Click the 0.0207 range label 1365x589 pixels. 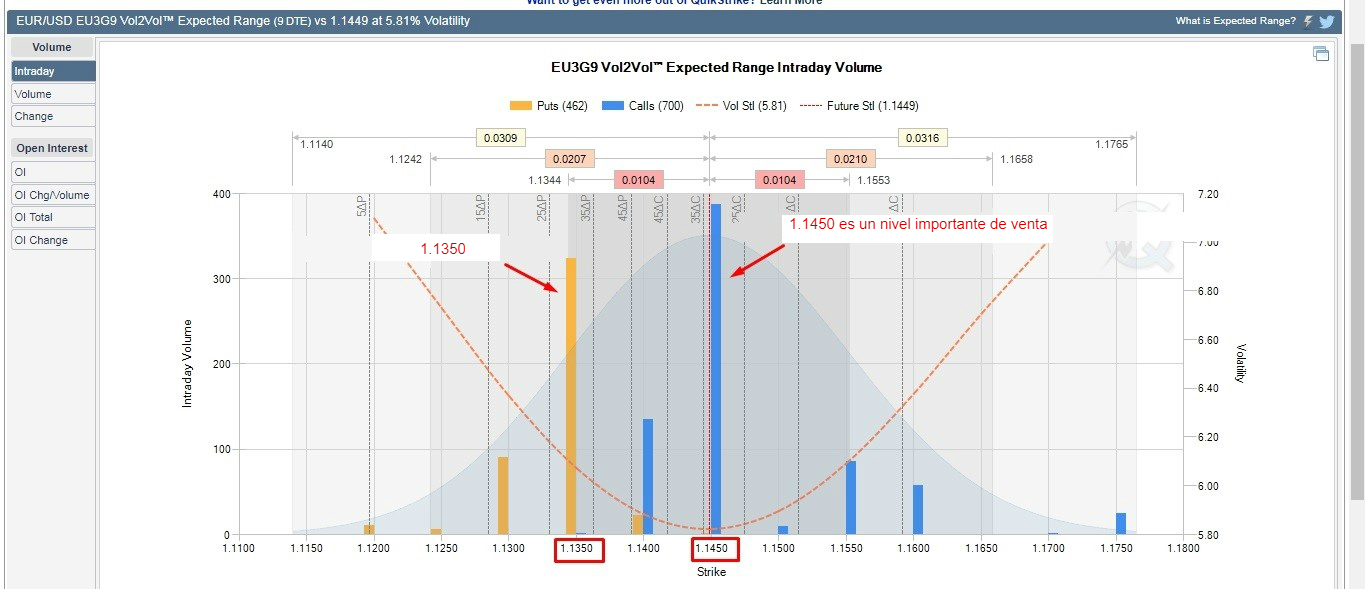pos(570,159)
